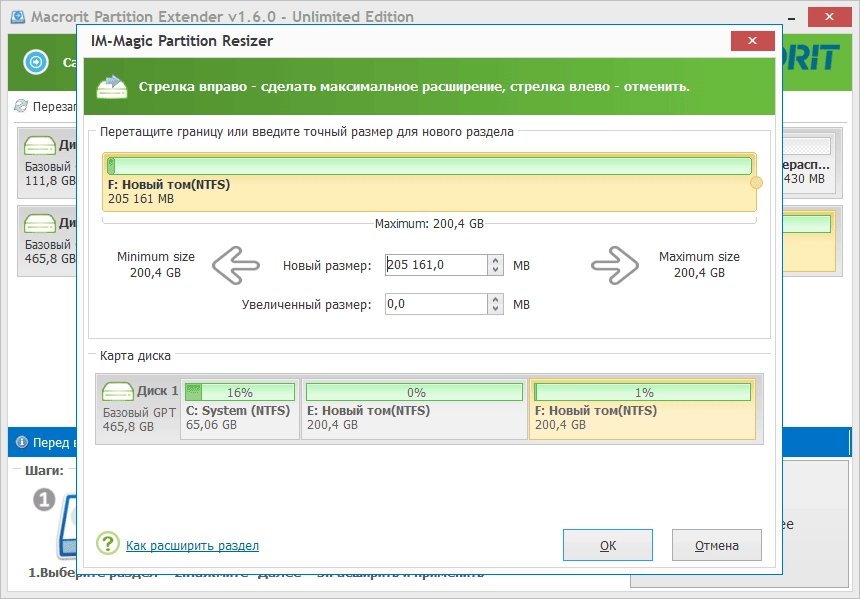860x599 pixels.
Task: Click the 1% usage bar of F drive
Action: [642, 392]
